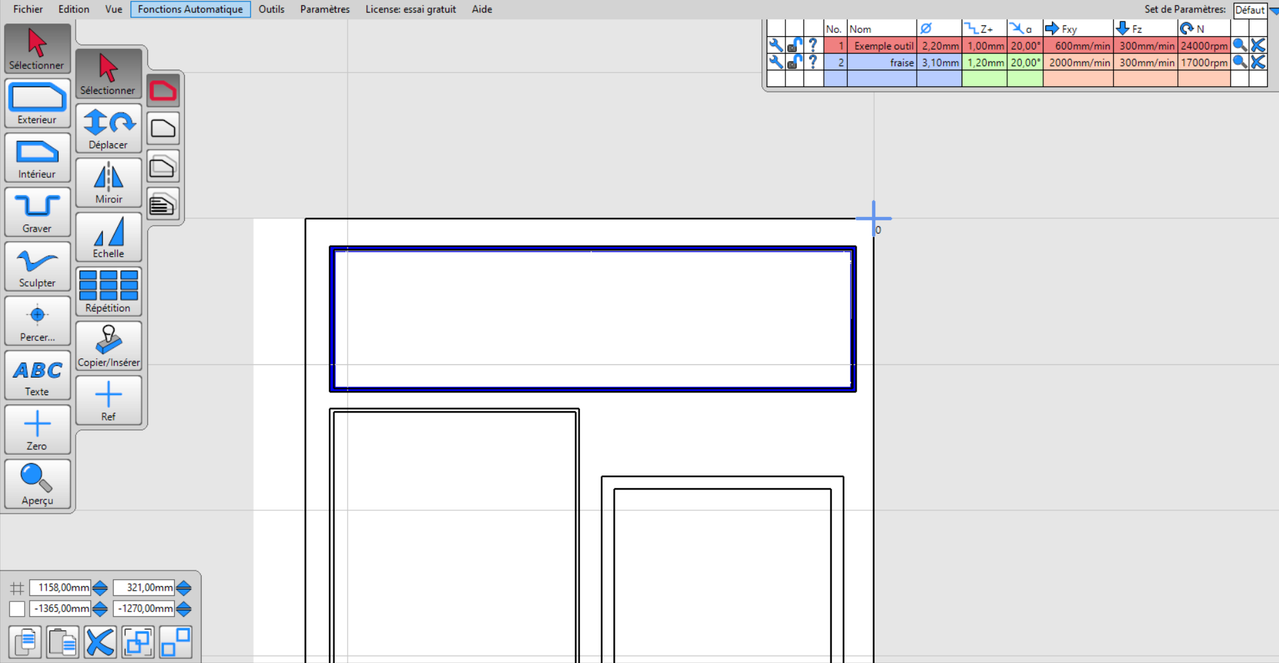
Task: Select the Déplacer move/rotate tool
Action: pyautogui.click(x=108, y=129)
